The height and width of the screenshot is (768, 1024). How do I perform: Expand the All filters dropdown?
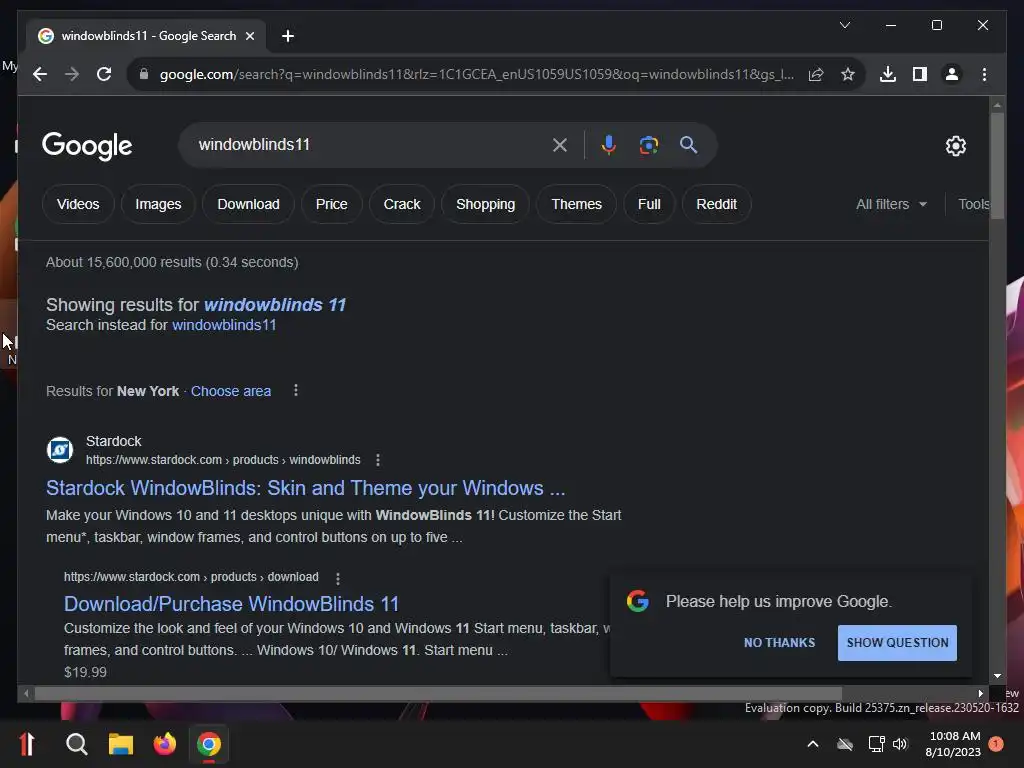[891, 204]
